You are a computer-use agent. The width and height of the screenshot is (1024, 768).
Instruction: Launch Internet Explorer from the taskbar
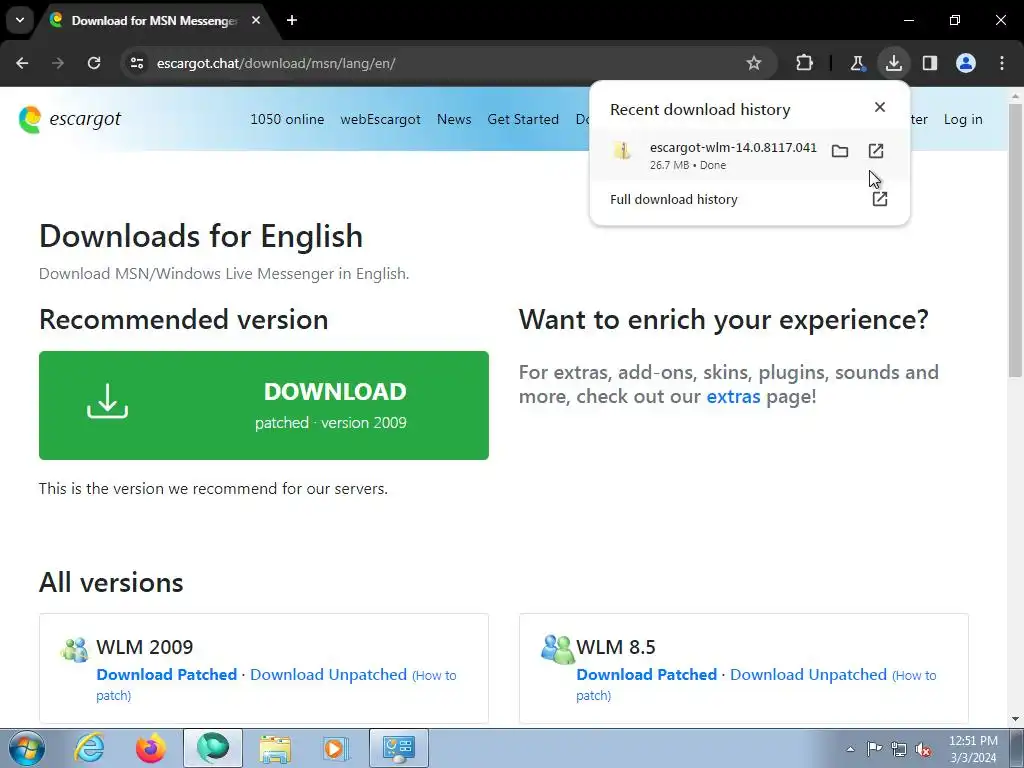[x=89, y=748]
